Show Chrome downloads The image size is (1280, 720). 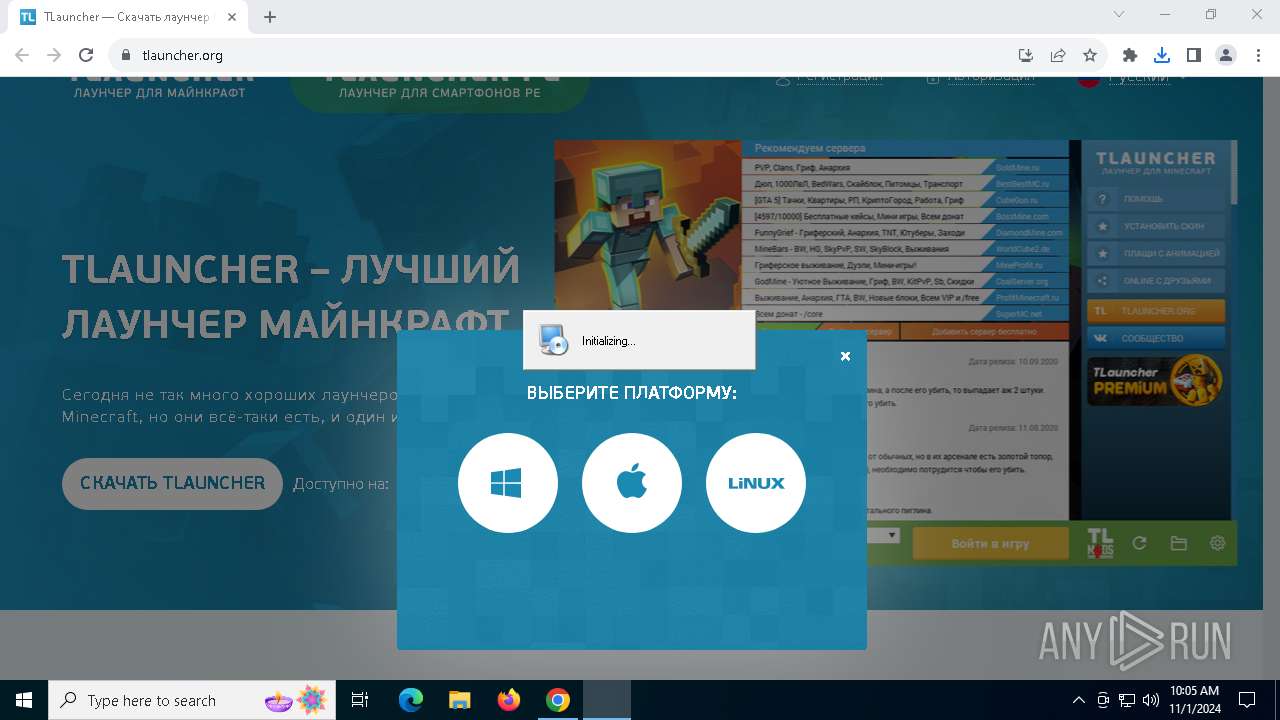[x=1161, y=55]
